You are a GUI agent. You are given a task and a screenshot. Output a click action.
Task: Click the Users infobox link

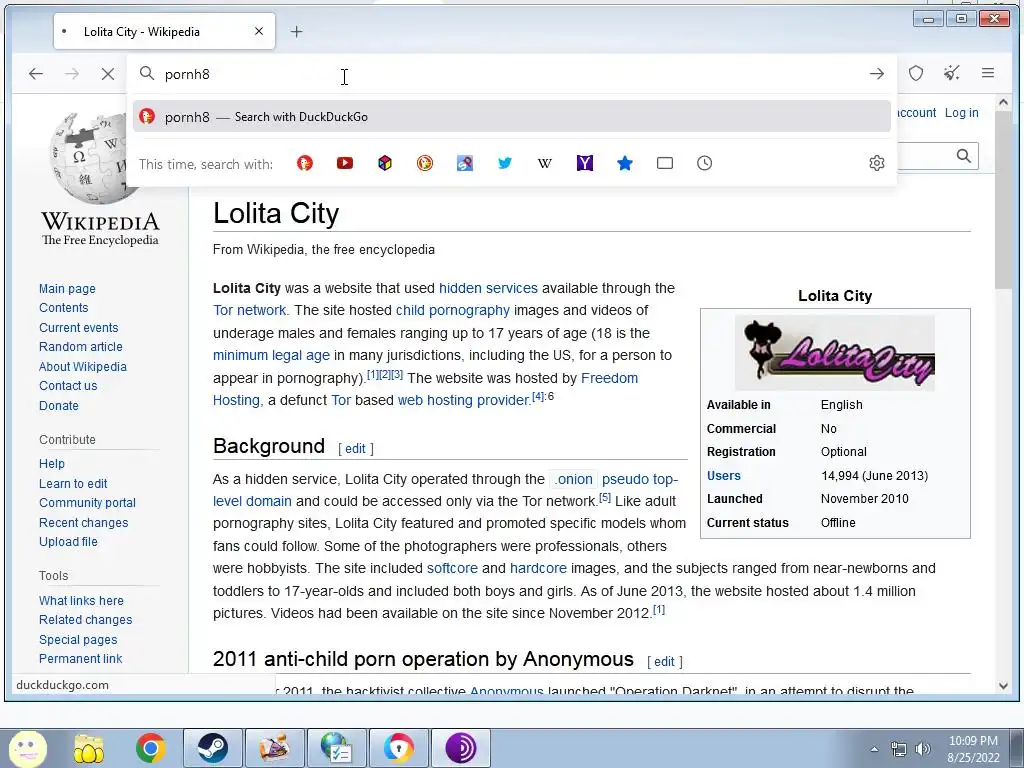pos(724,476)
